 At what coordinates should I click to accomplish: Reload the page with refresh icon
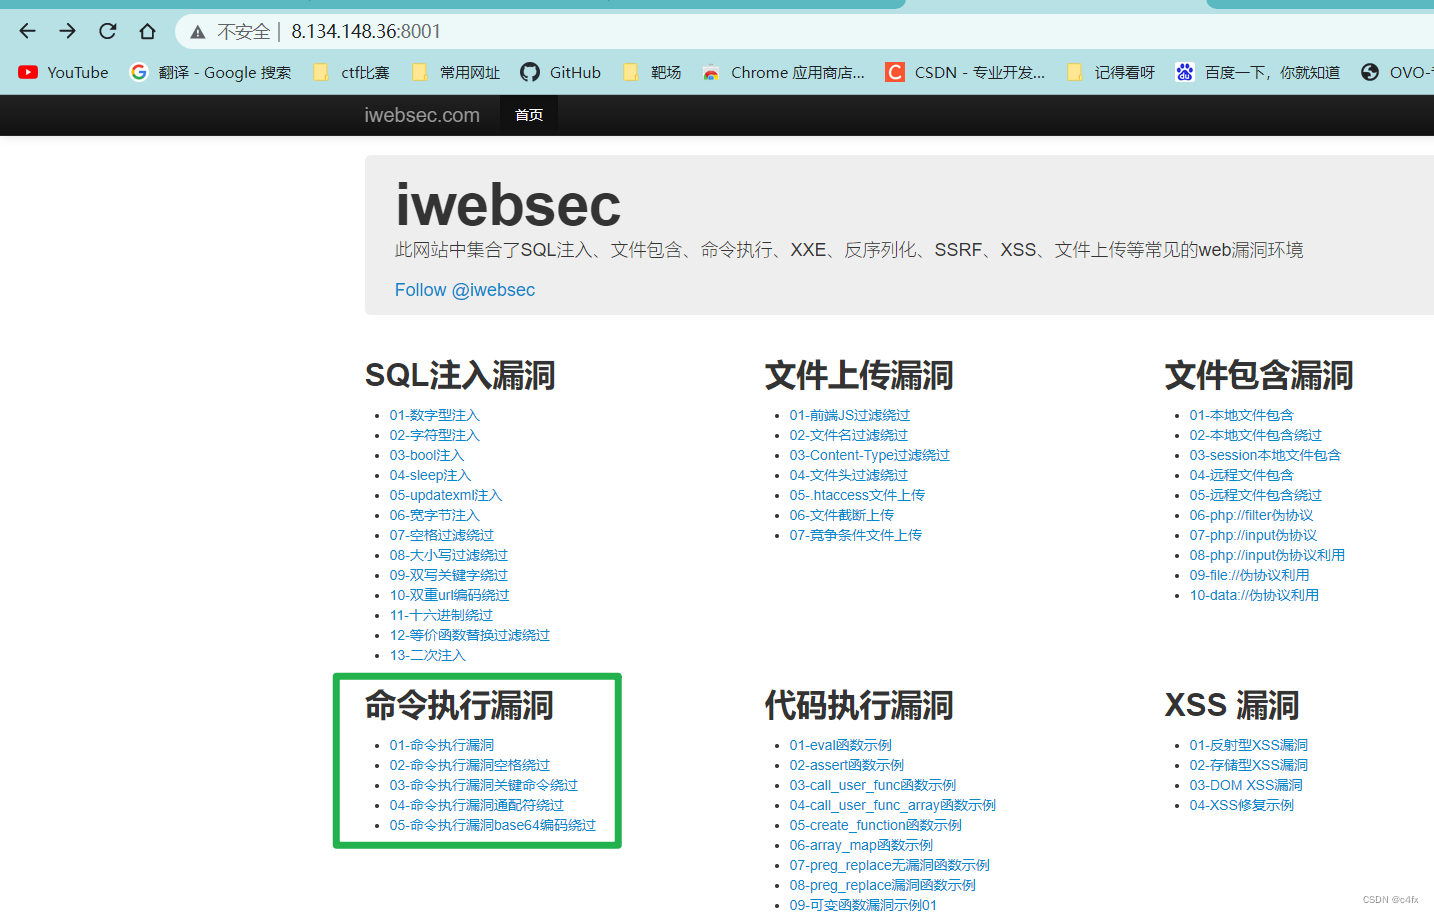[107, 31]
